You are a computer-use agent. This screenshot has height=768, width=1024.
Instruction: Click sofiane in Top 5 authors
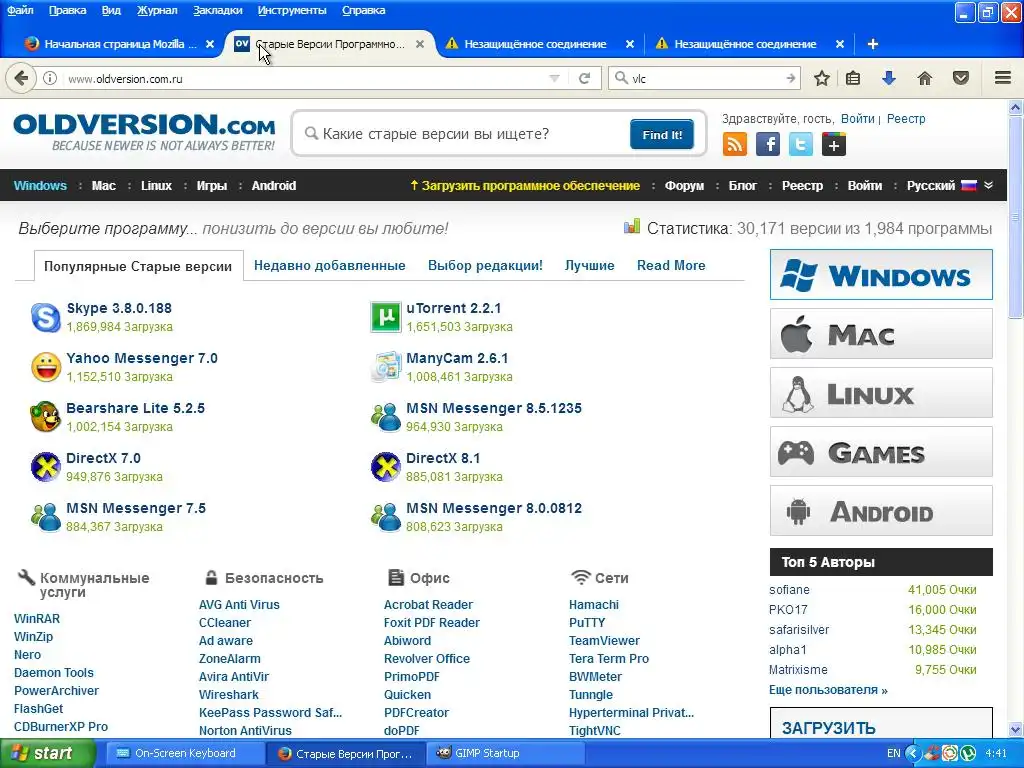tap(789, 590)
